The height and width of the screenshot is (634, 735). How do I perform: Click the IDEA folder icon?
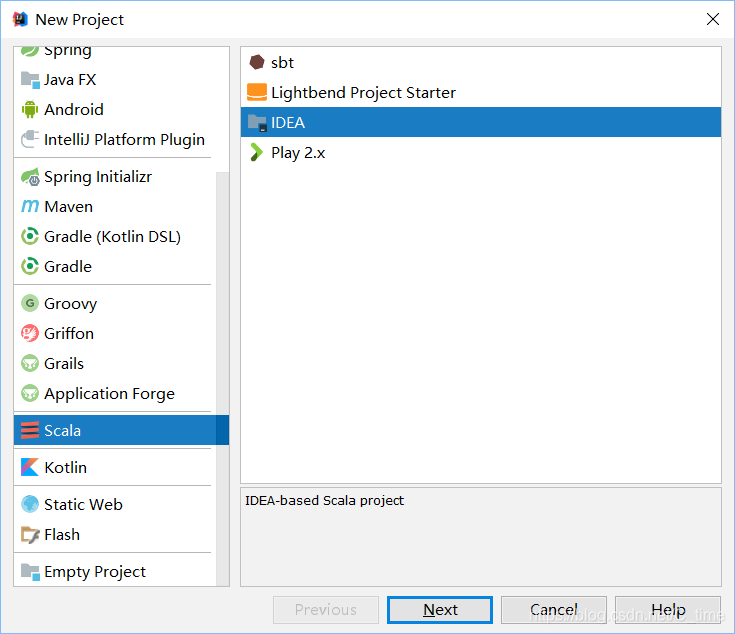pyautogui.click(x=257, y=123)
